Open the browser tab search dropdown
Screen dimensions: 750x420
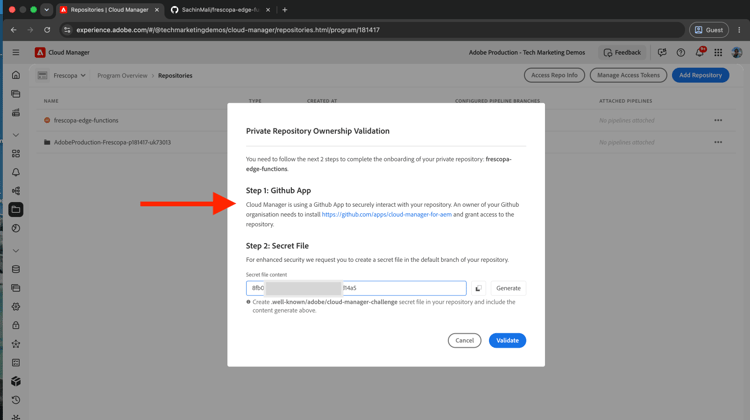tap(46, 10)
